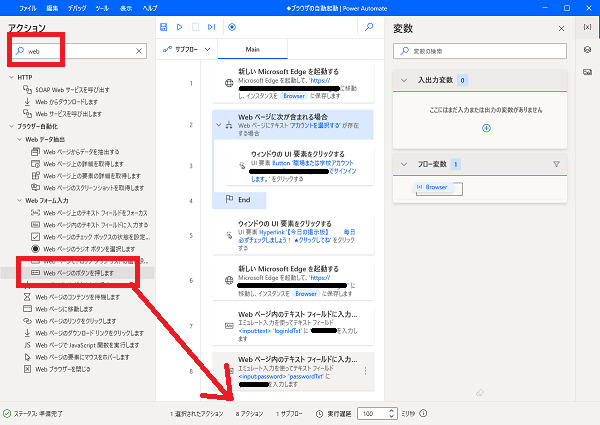600x425 pixels.
Task: Select action 6 新しい Microsoft Edge を起動する
Action: click(x=293, y=281)
